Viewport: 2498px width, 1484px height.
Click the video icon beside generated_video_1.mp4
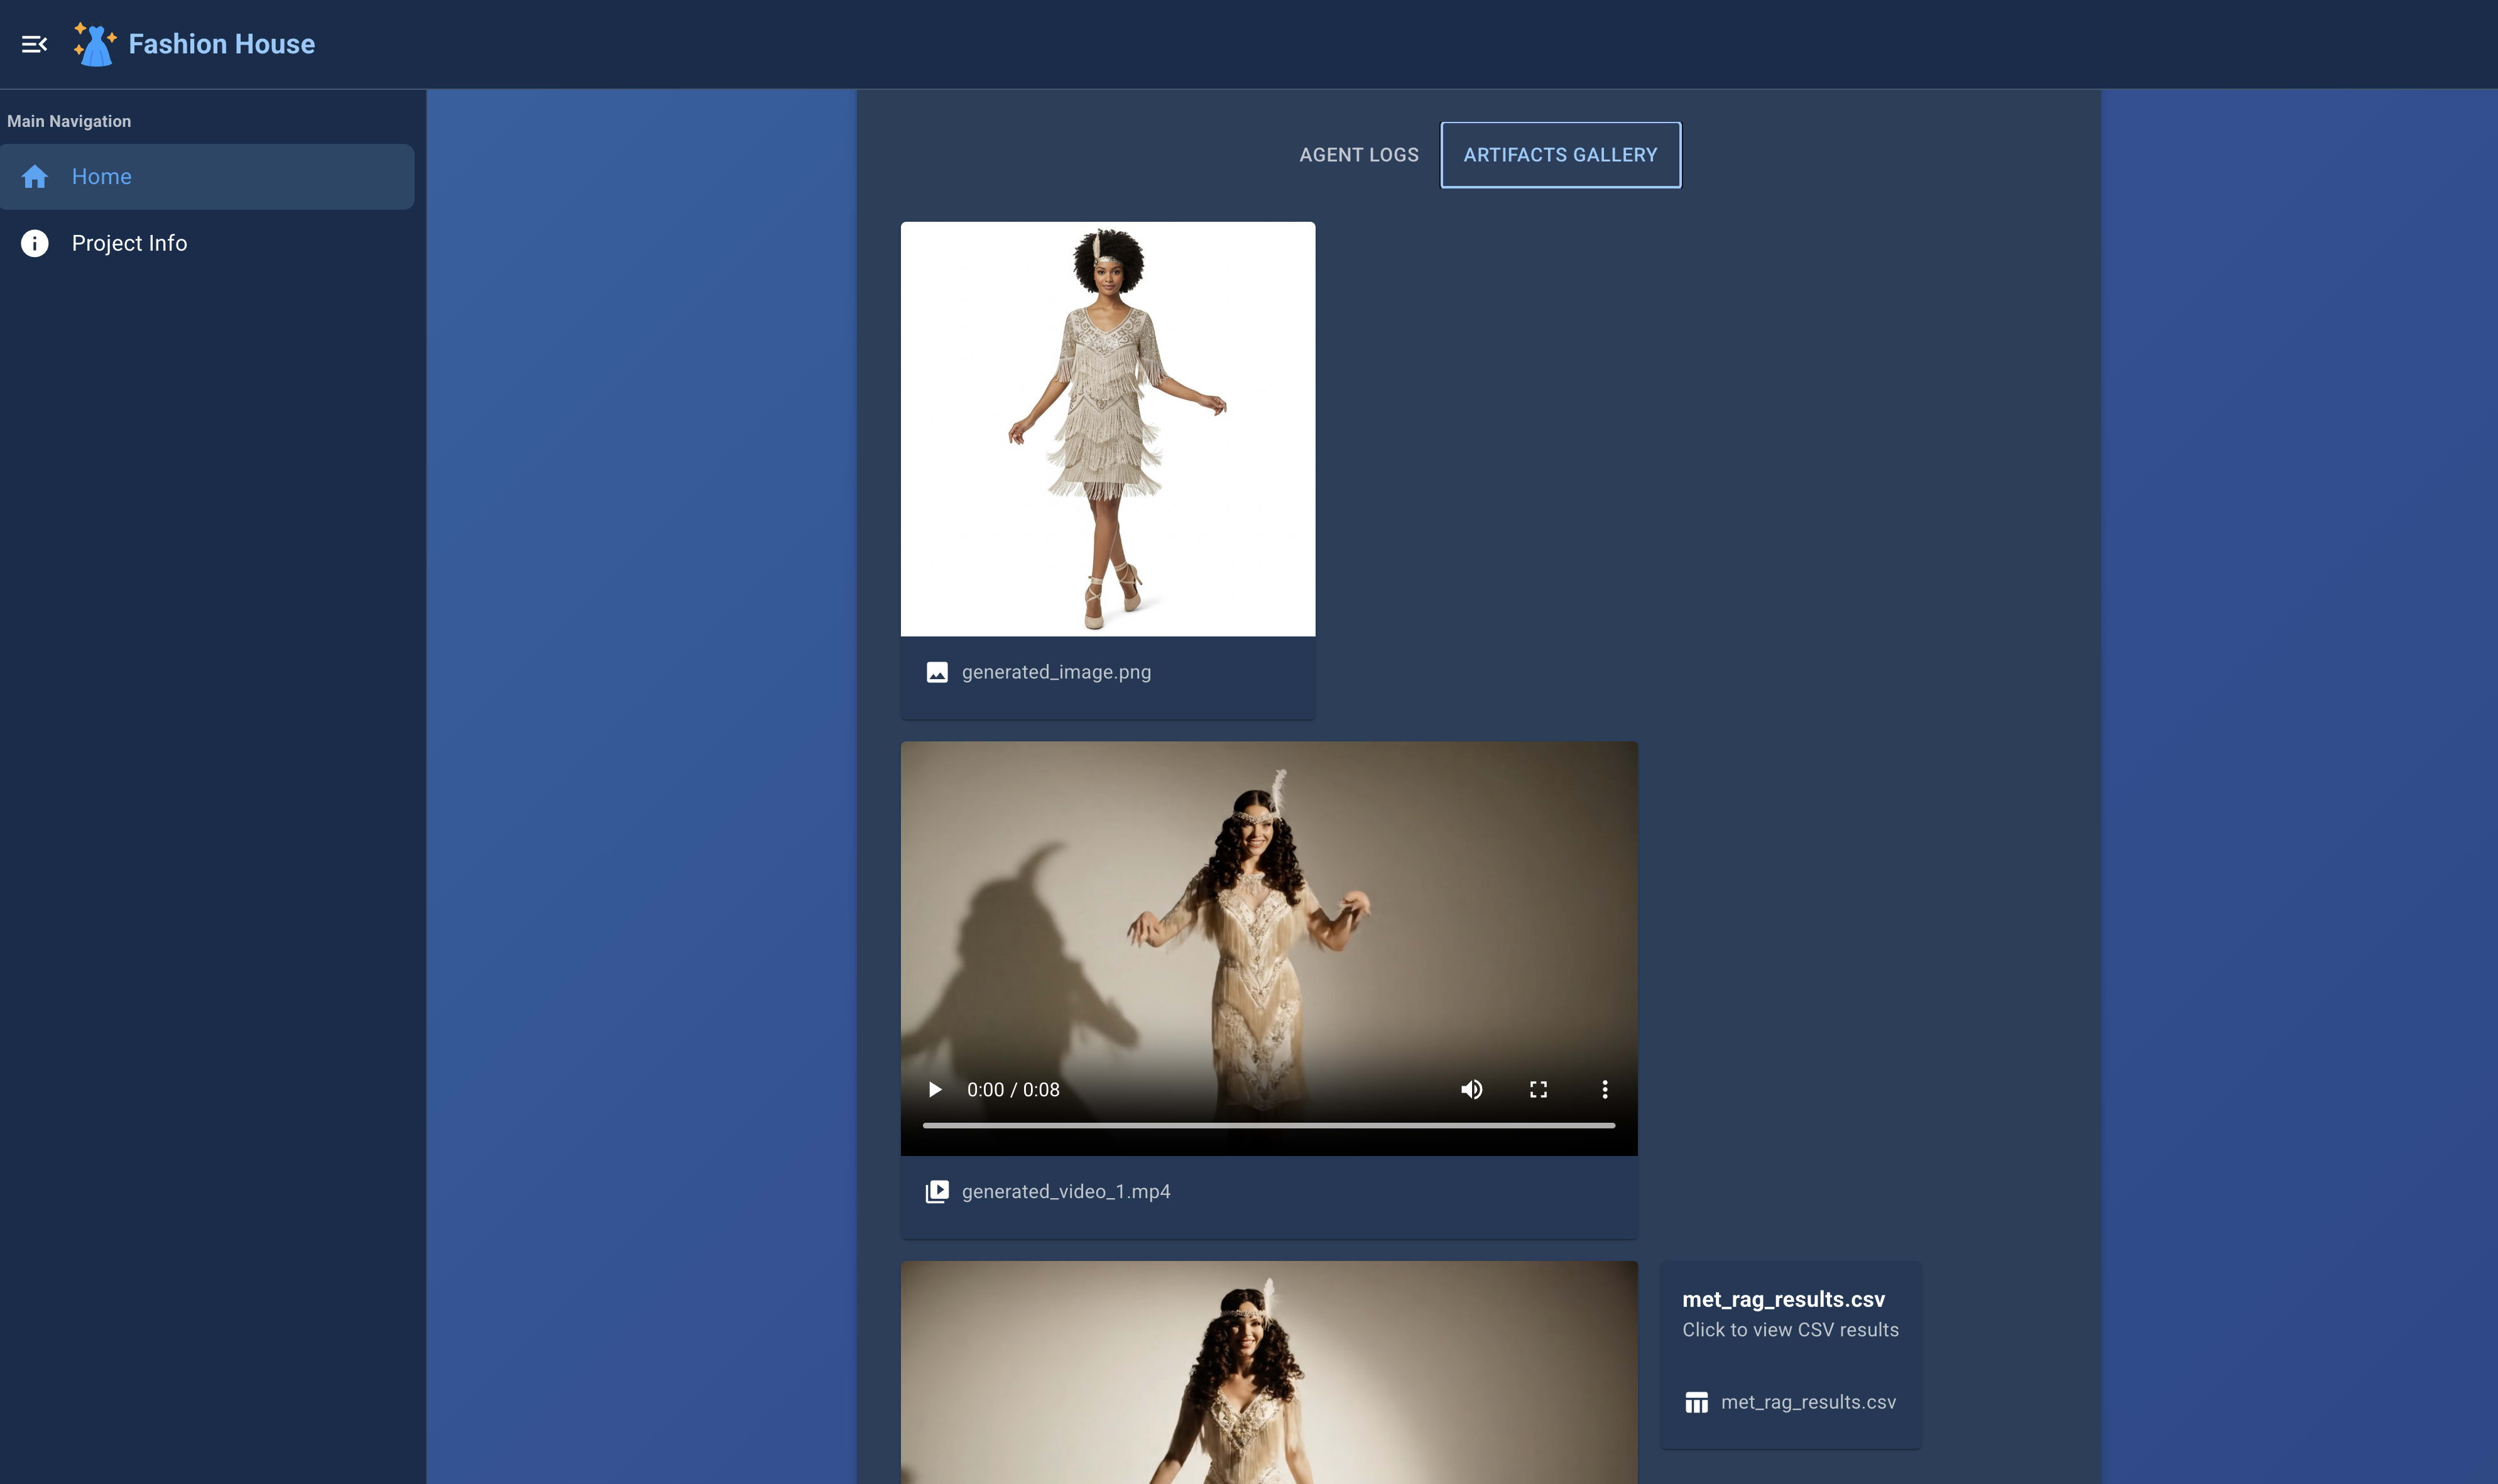[938, 1190]
